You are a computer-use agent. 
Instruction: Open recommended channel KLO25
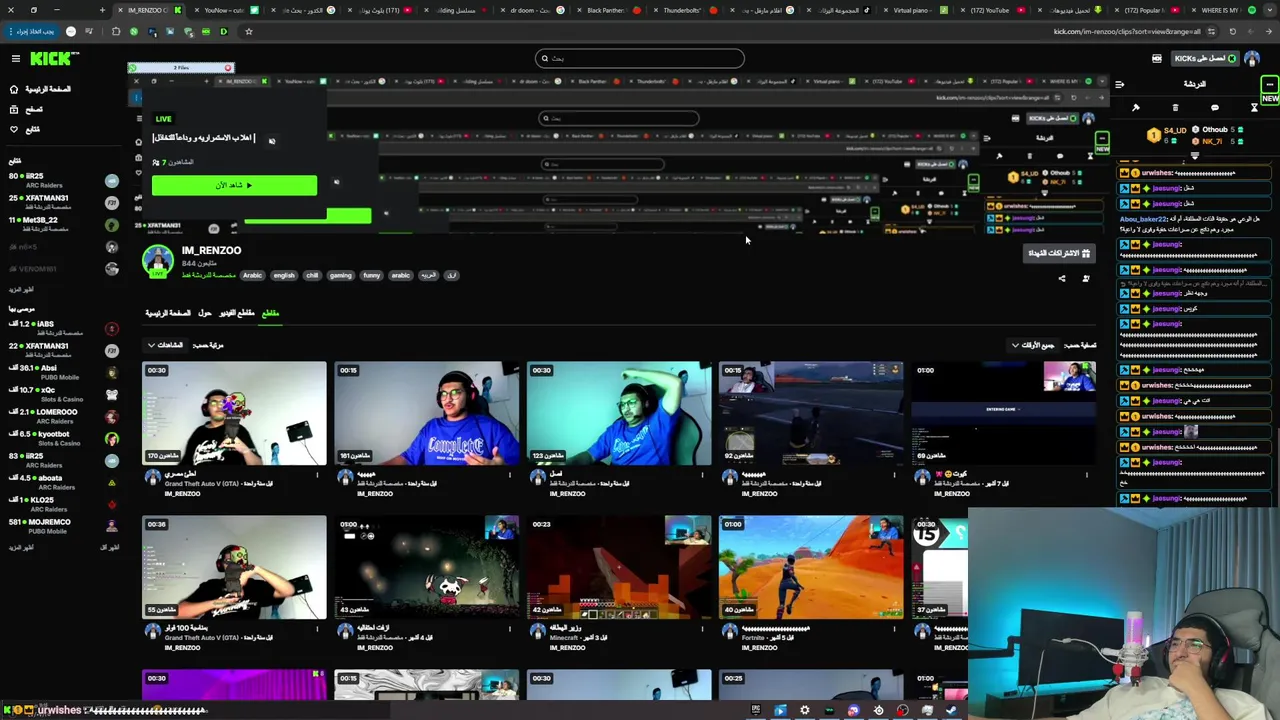pos(63,504)
